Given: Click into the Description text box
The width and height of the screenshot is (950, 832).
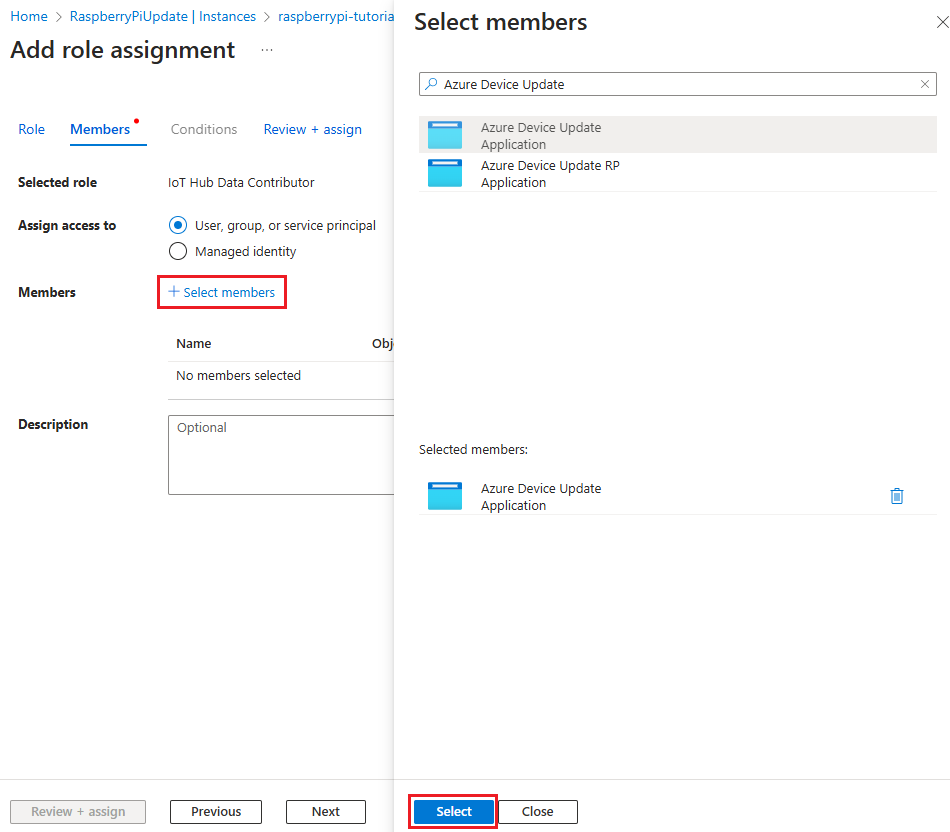Looking at the screenshot, I should (x=280, y=455).
